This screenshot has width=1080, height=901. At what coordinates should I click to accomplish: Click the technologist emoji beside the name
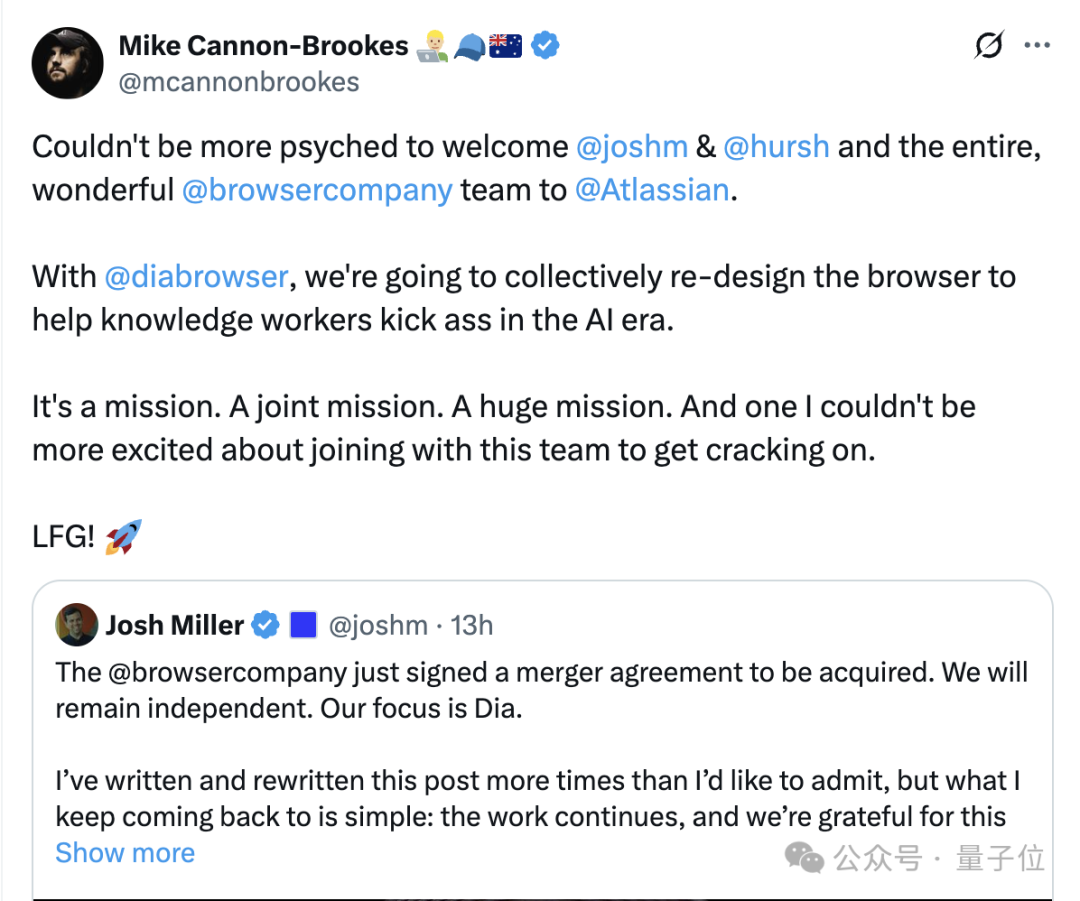(x=433, y=46)
